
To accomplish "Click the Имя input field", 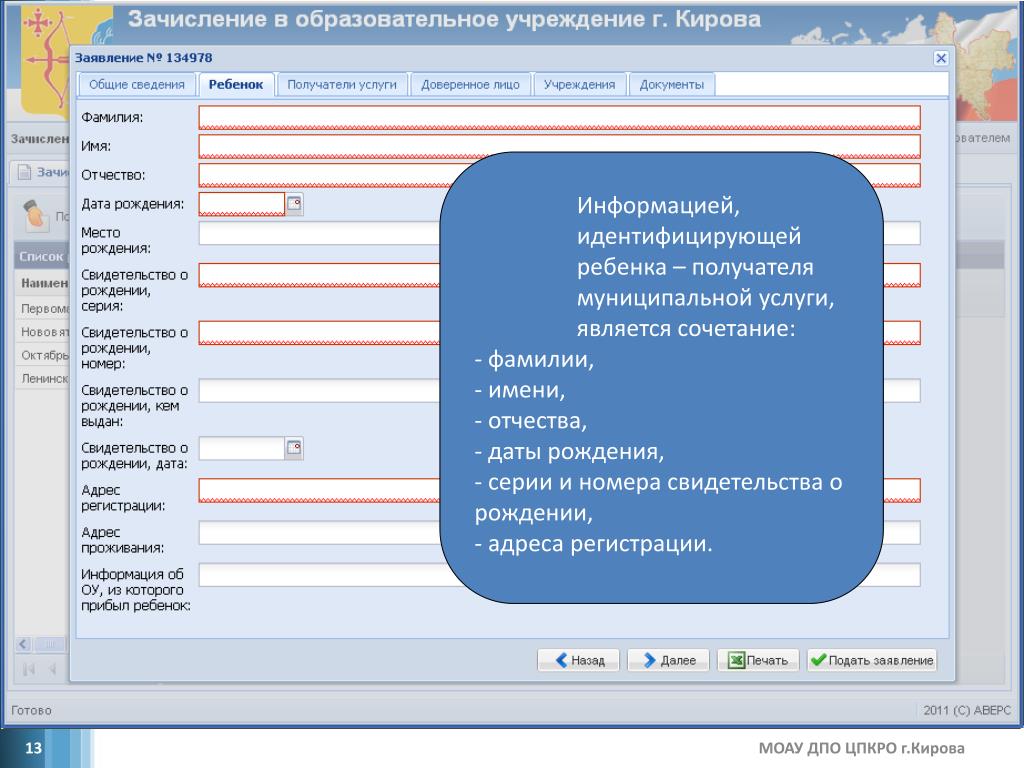I will tap(560, 146).
